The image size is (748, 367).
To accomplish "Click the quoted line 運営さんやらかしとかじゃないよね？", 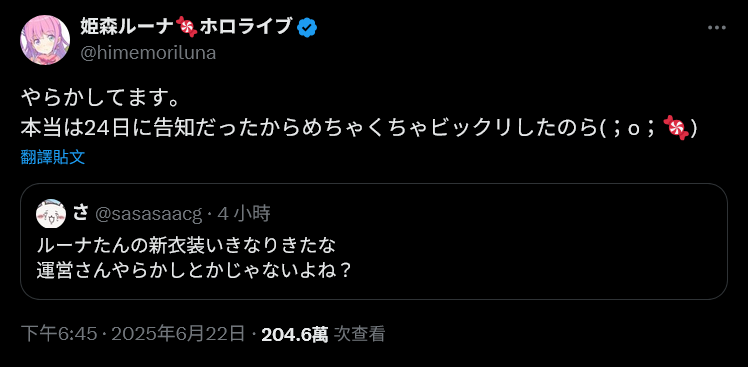I will pyautogui.click(x=194, y=272).
